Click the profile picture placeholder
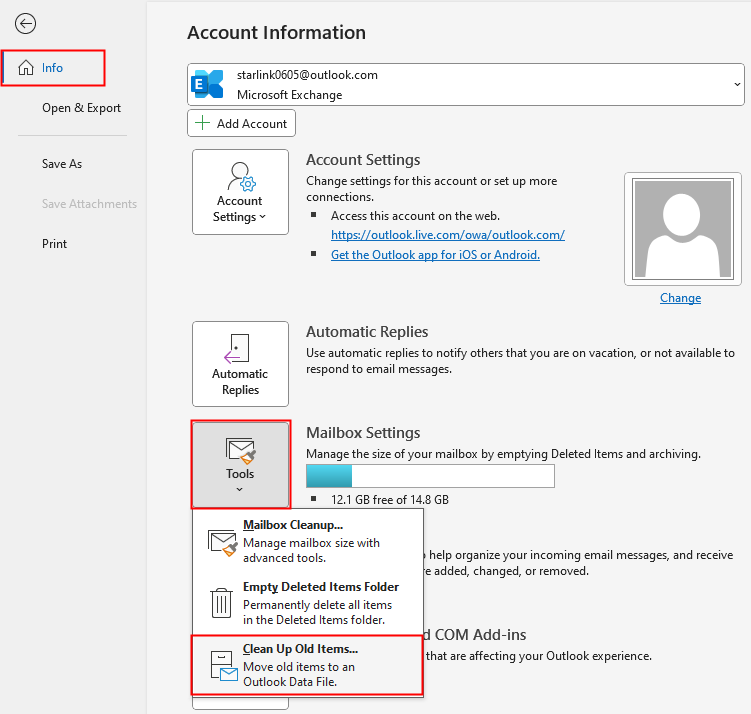The height and width of the screenshot is (714, 751). (x=680, y=229)
